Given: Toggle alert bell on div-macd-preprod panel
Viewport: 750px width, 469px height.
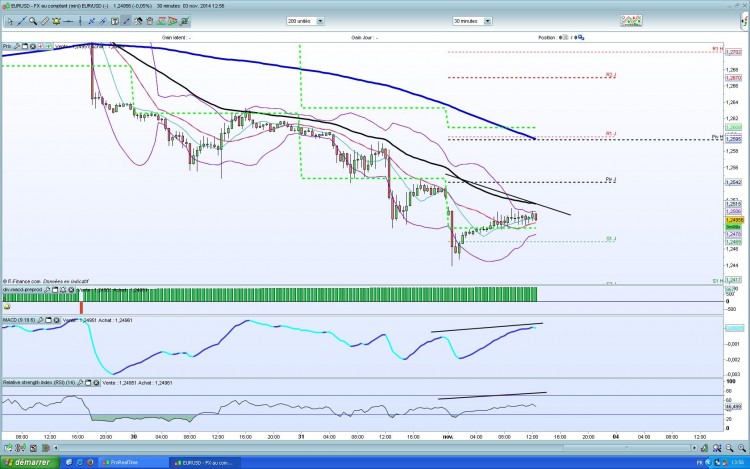Looking at the screenshot, I should (63, 290).
